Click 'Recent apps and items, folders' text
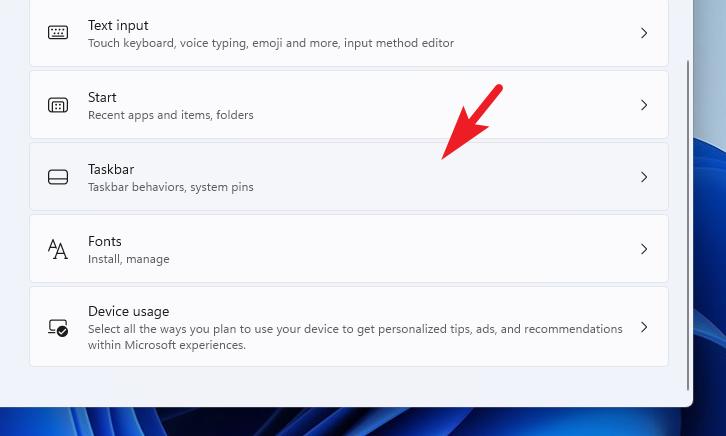This screenshot has height=436, width=726. [171, 115]
